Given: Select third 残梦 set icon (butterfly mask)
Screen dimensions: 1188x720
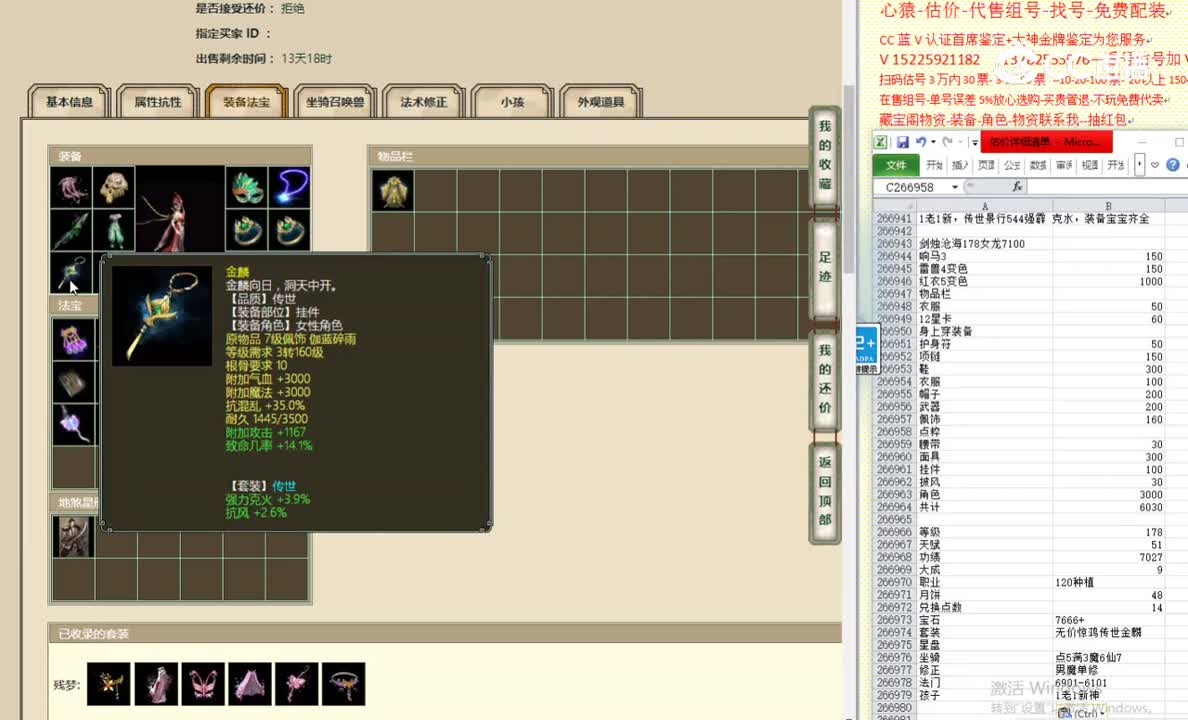Looking at the screenshot, I should [x=203, y=684].
